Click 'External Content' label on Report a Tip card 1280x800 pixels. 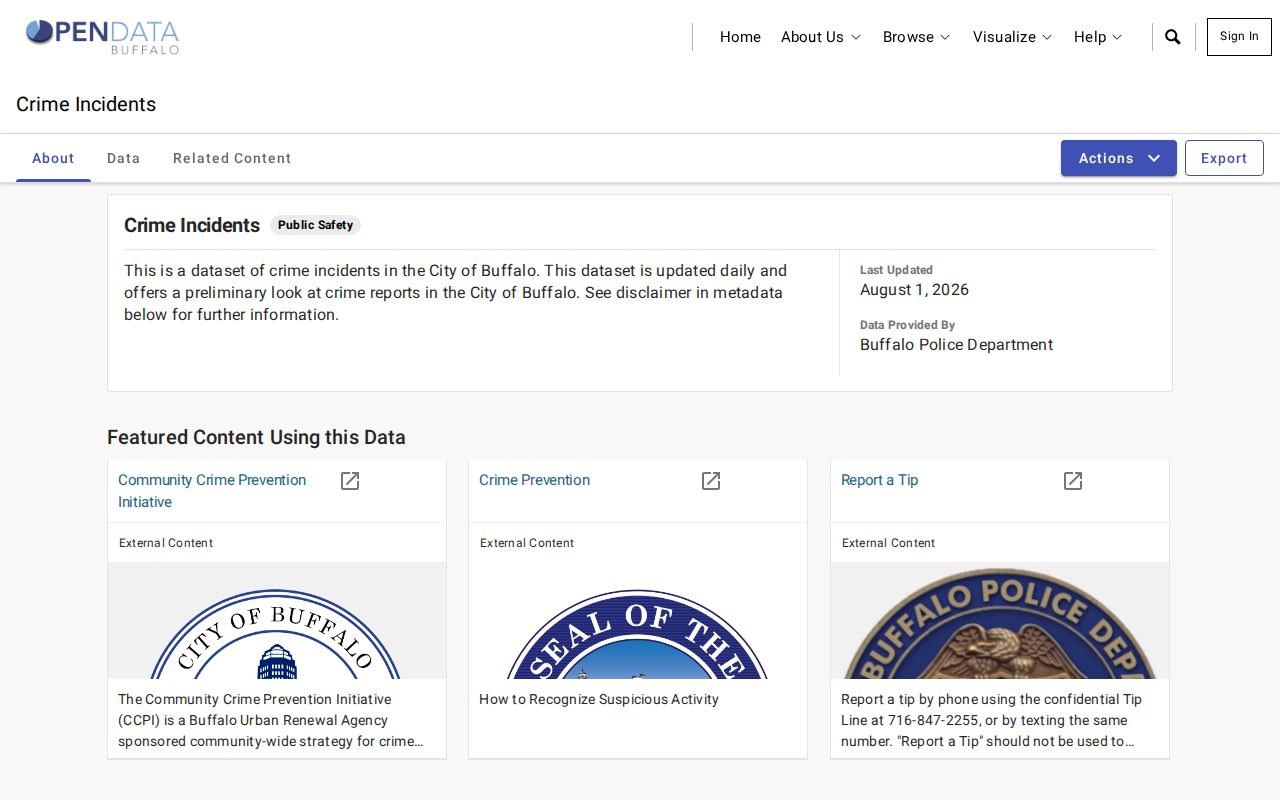pyautogui.click(x=888, y=543)
